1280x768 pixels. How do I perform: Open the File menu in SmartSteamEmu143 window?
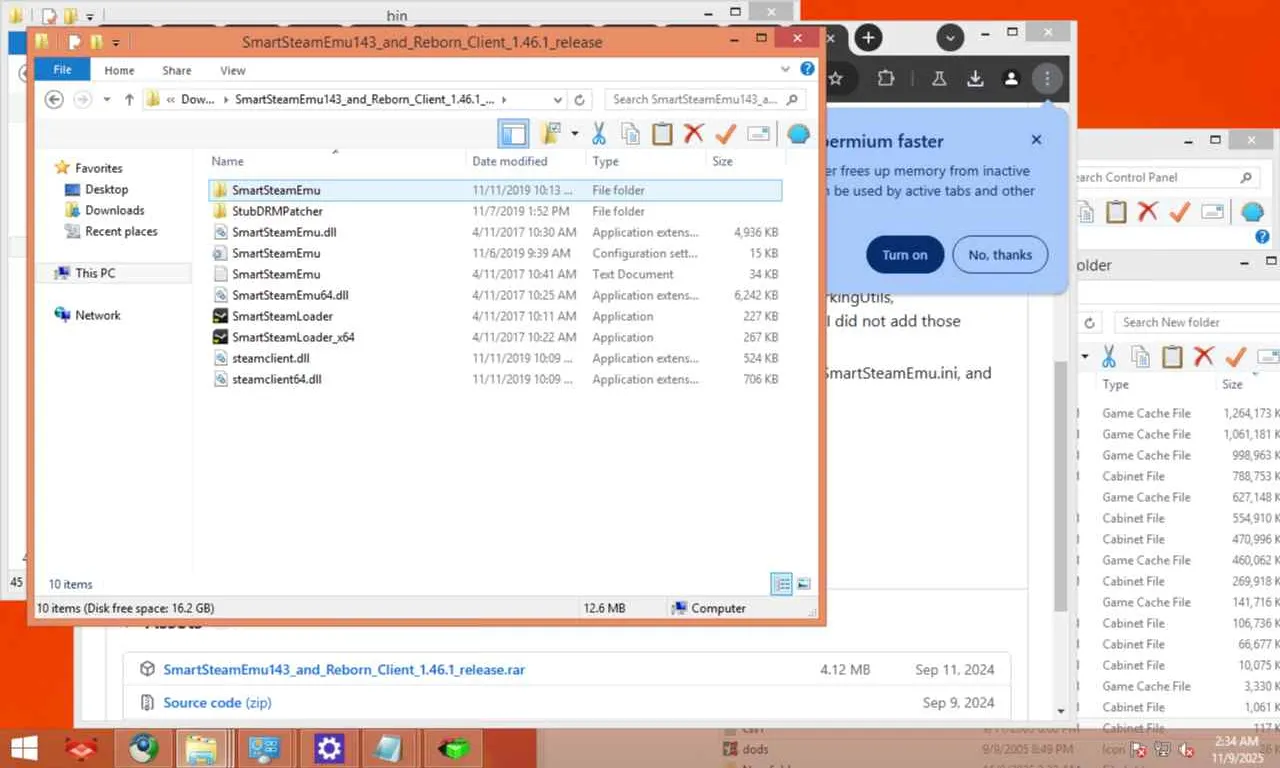click(x=62, y=70)
